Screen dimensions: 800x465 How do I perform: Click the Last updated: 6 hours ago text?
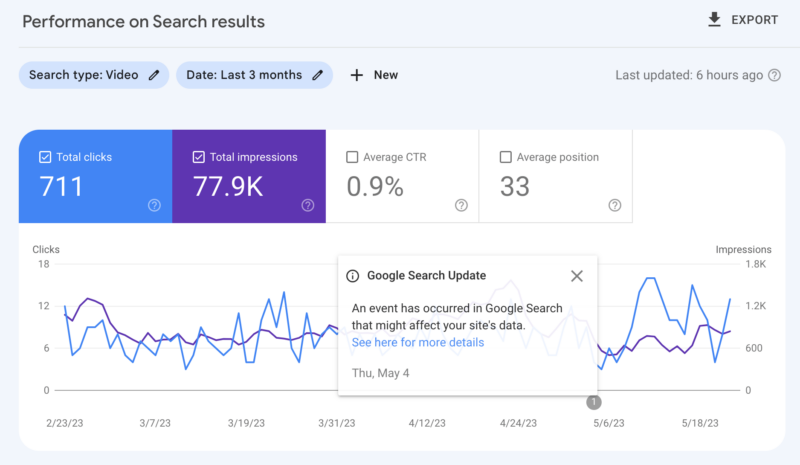coord(689,75)
